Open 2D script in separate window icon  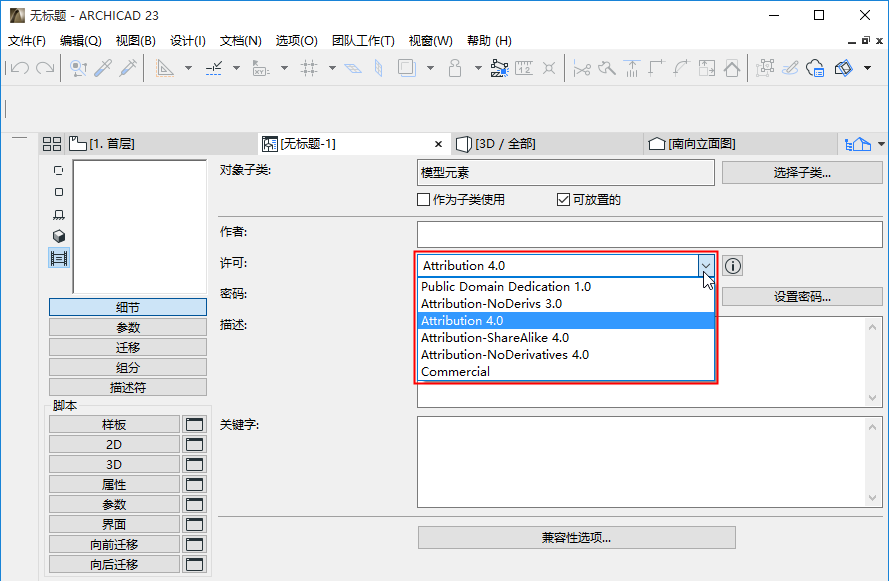point(194,444)
